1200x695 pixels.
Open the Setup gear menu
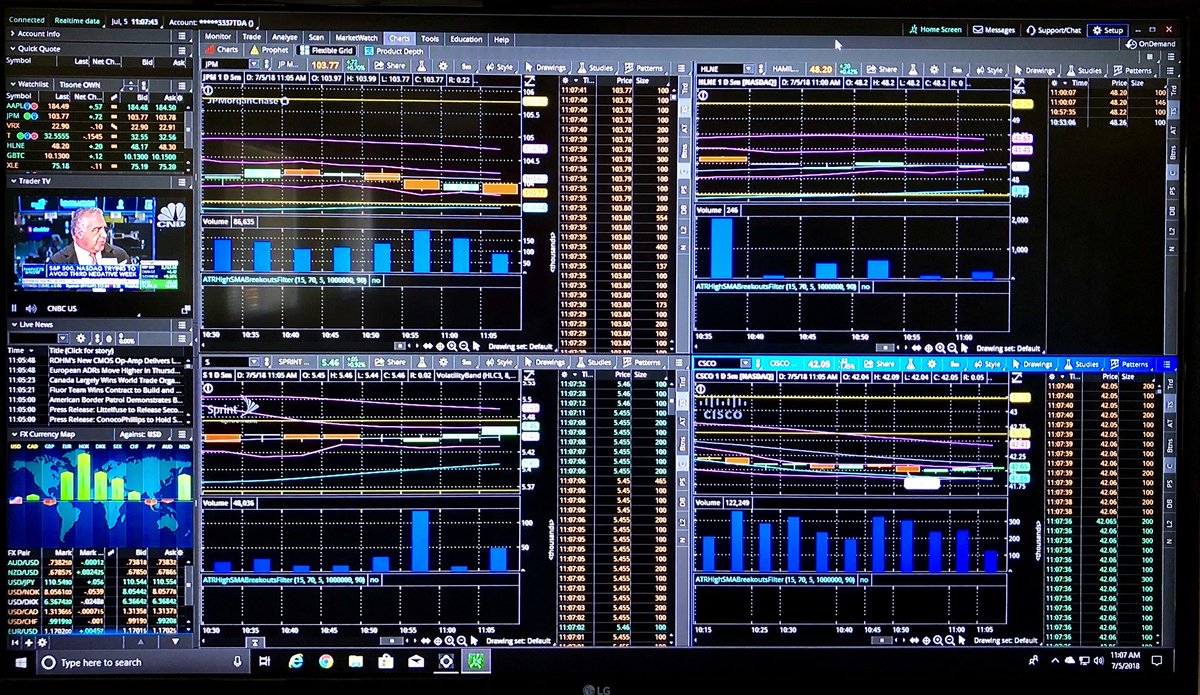click(x=1108, y=30)
